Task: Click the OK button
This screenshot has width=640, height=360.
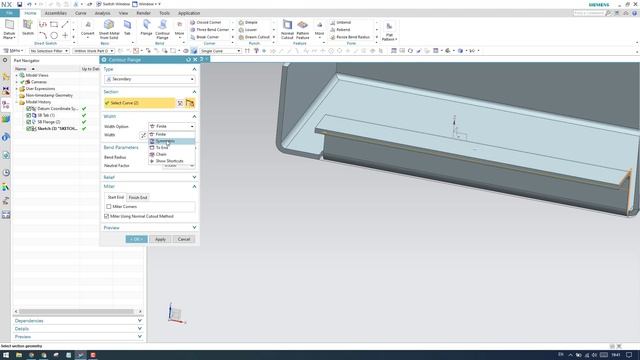Action: (136, 239)
